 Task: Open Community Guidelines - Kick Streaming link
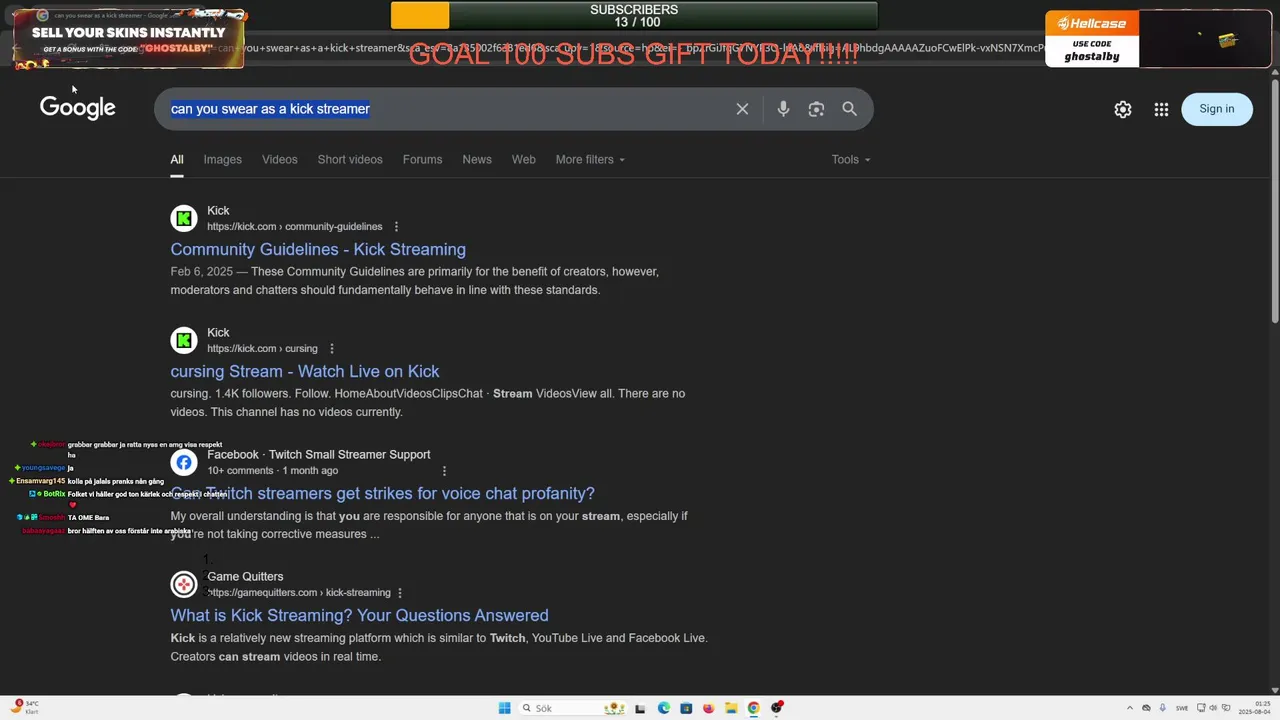318,249
